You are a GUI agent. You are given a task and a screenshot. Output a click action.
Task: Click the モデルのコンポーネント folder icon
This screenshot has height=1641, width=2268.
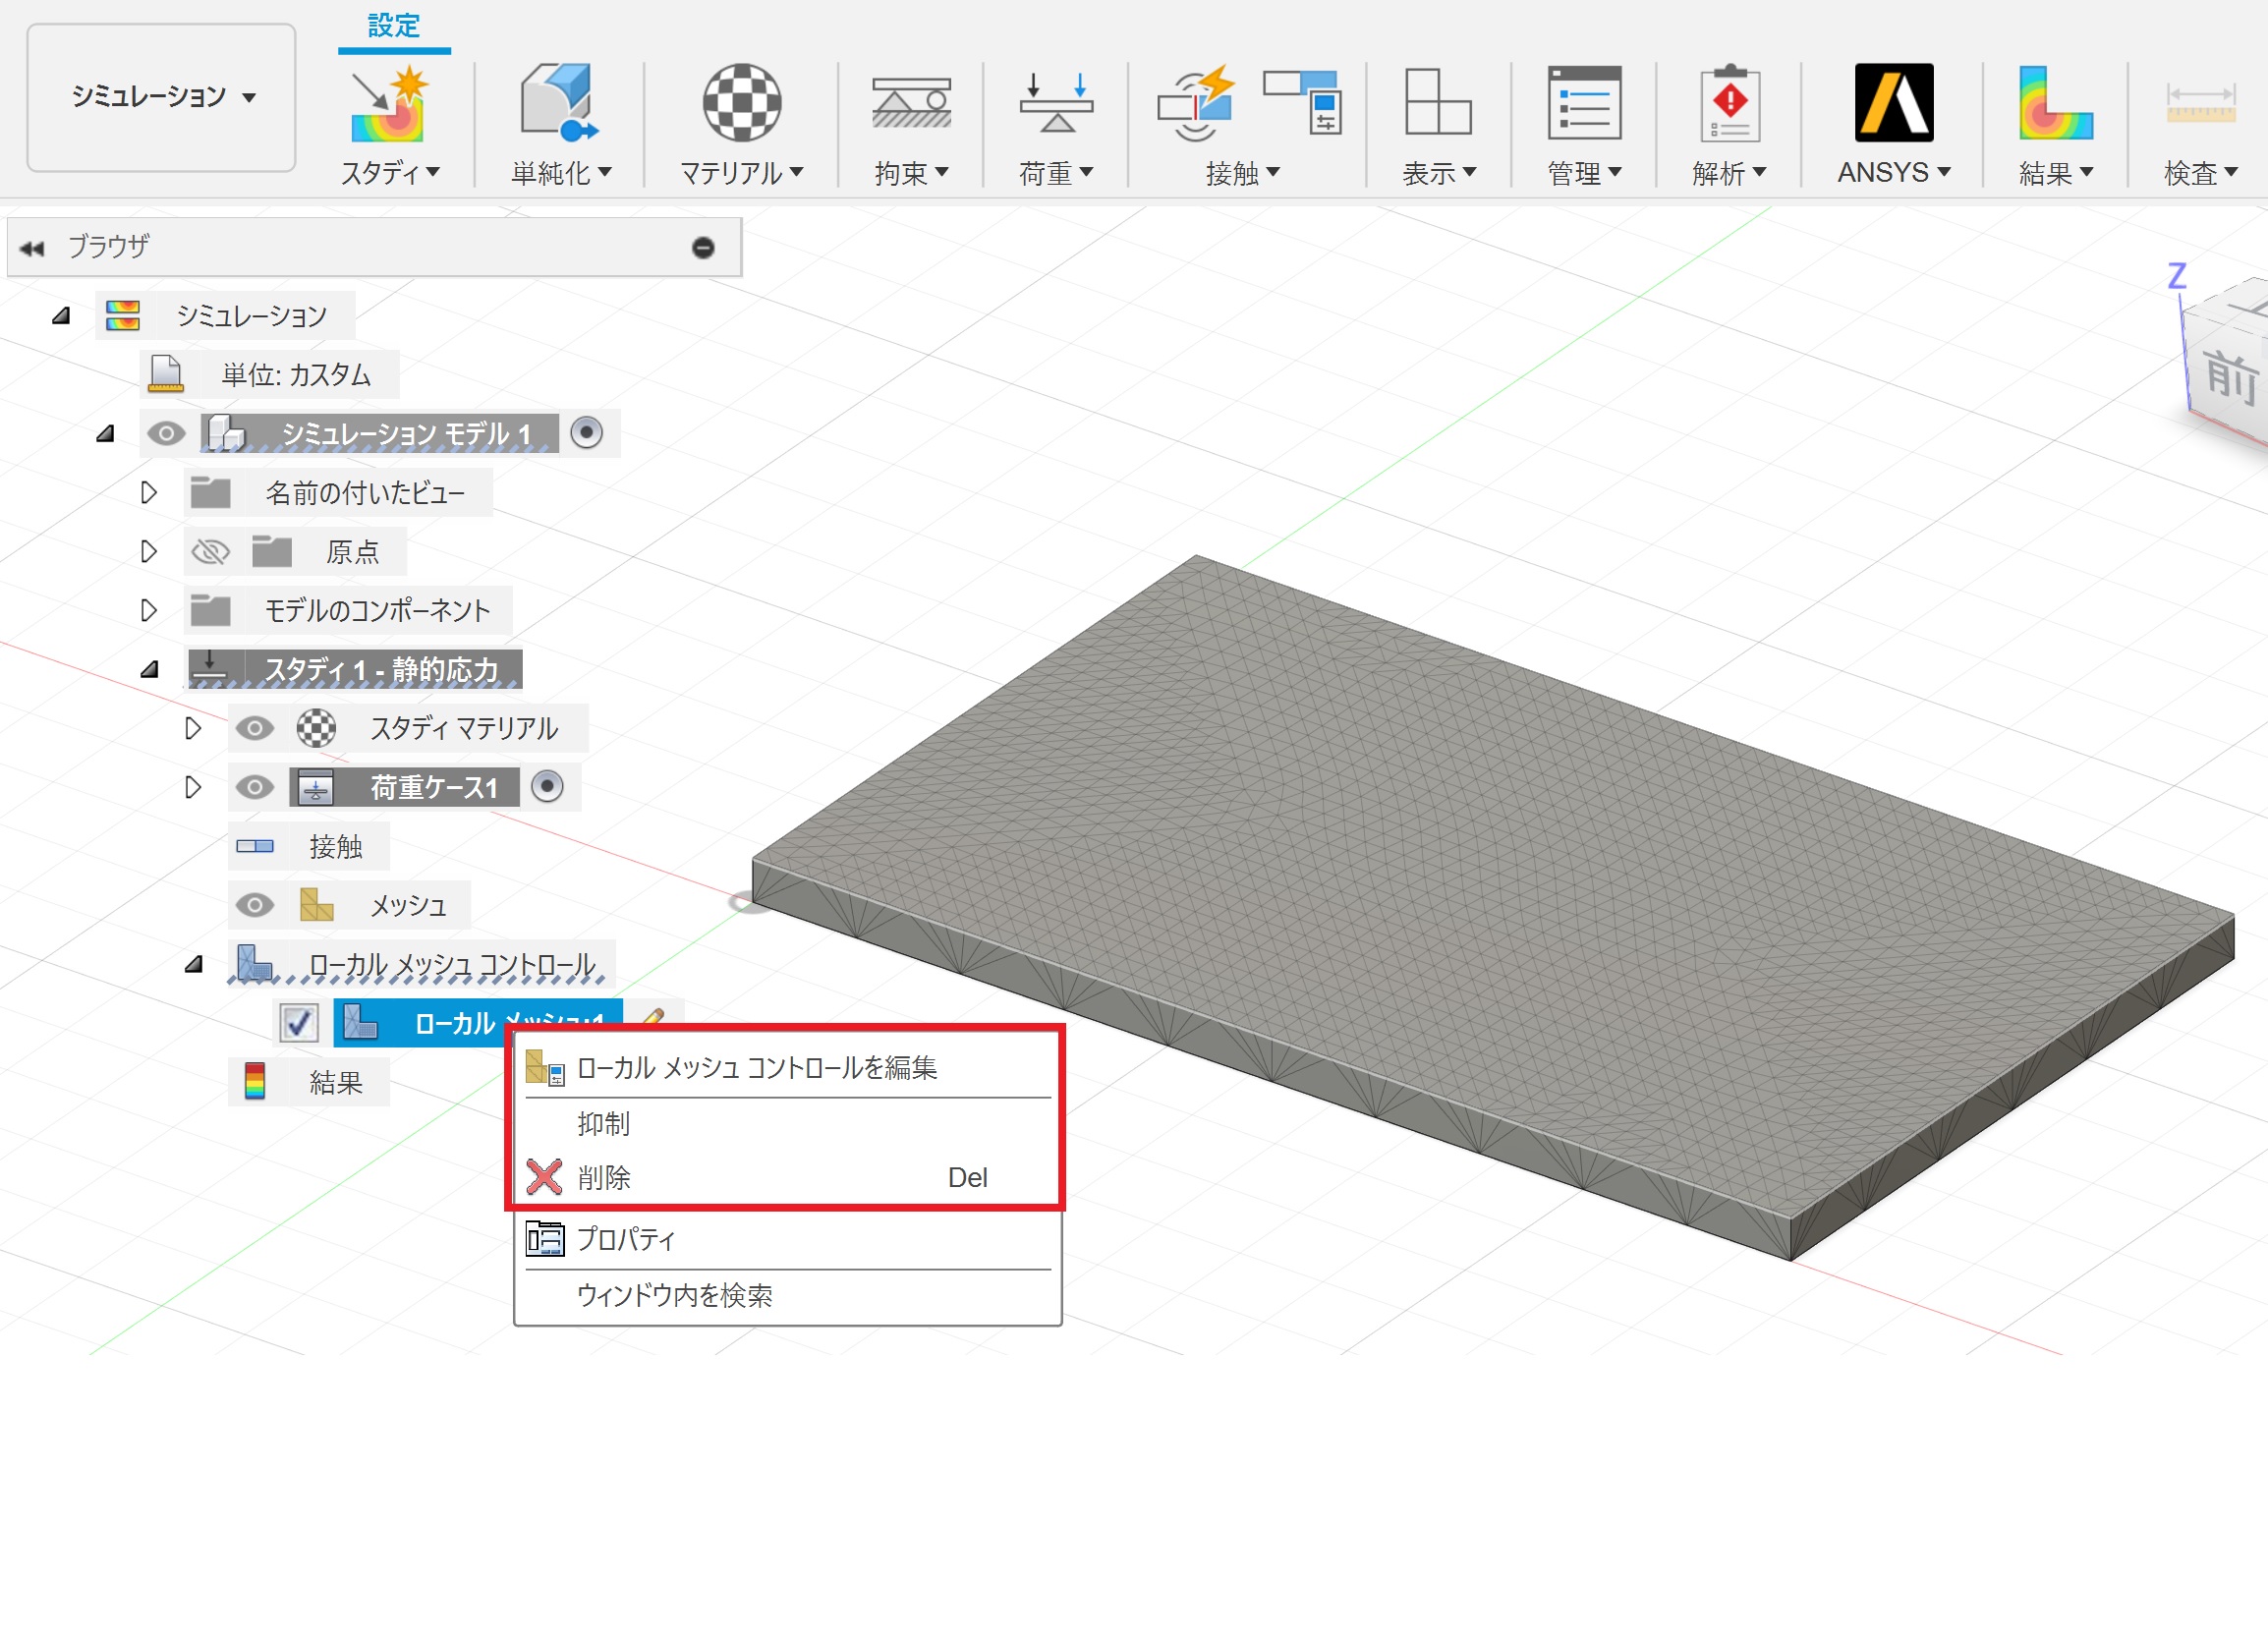pyautogui.click(x=210, y=610)
